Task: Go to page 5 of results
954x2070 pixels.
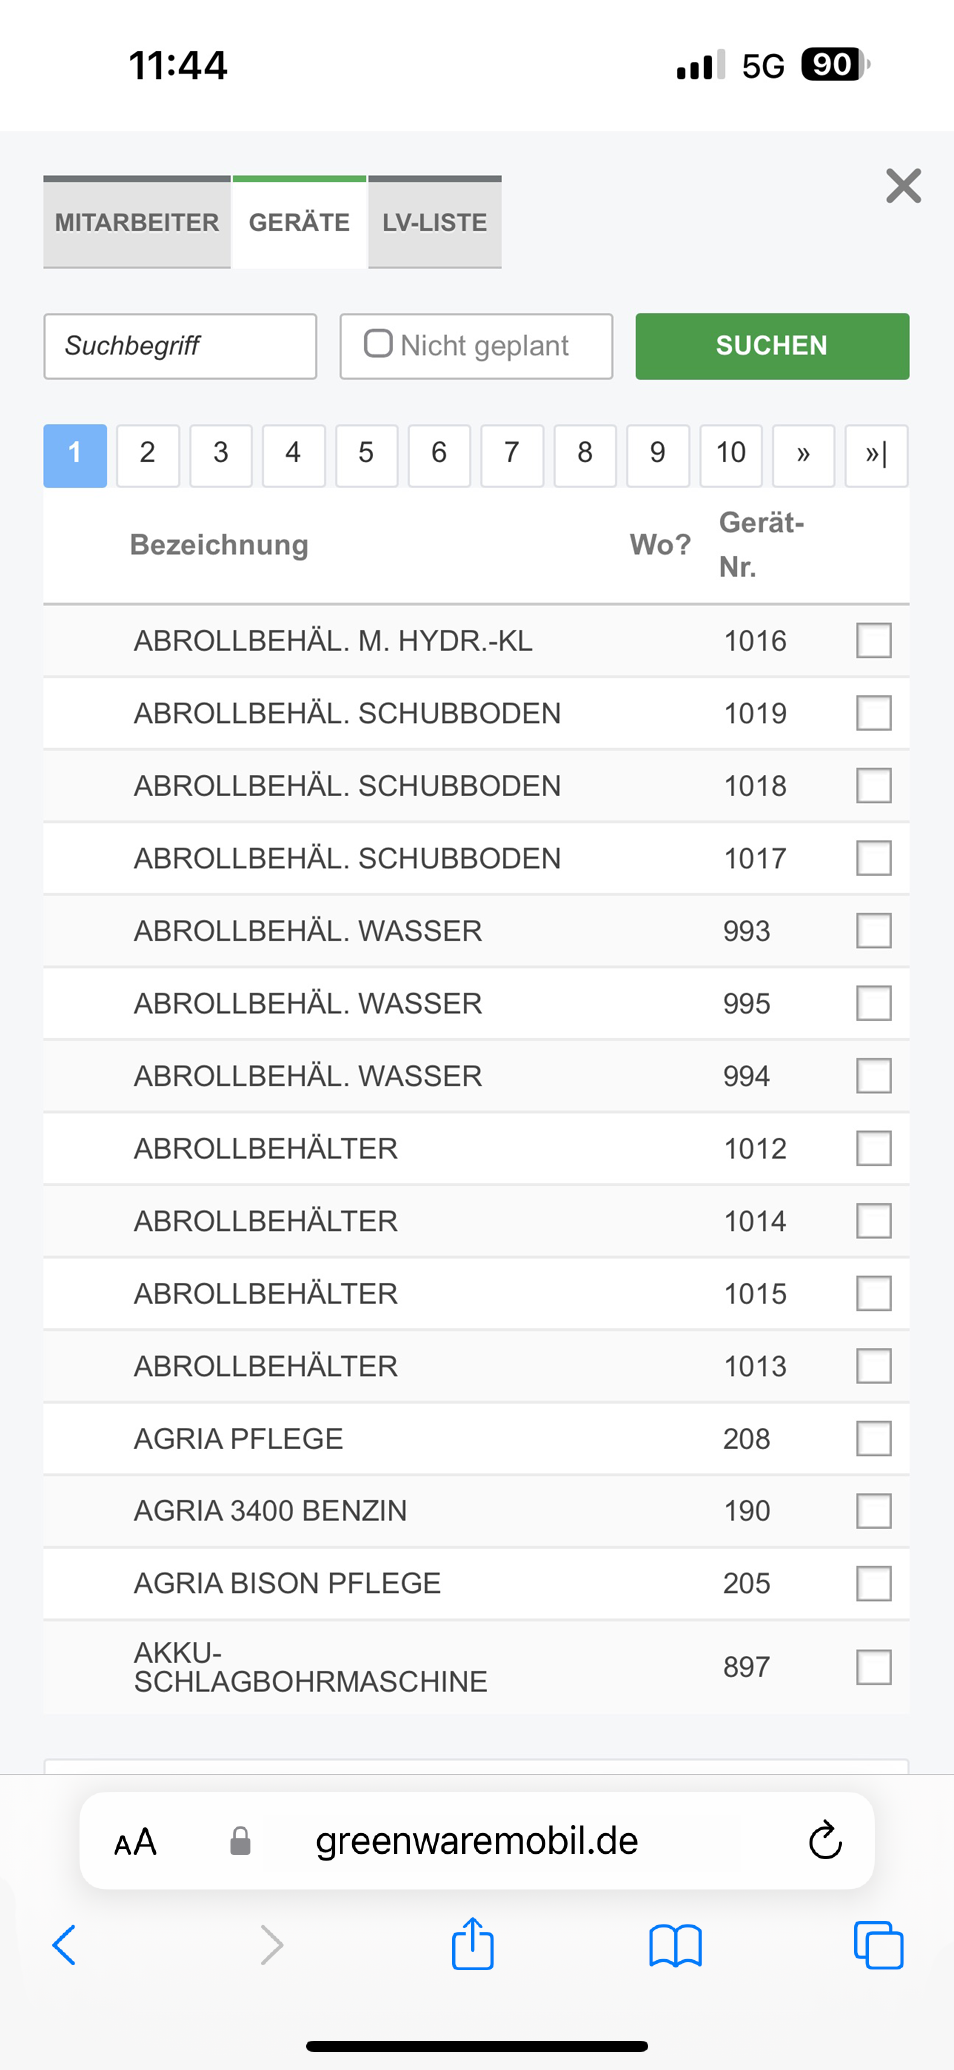Action: (x=366, y=455)
